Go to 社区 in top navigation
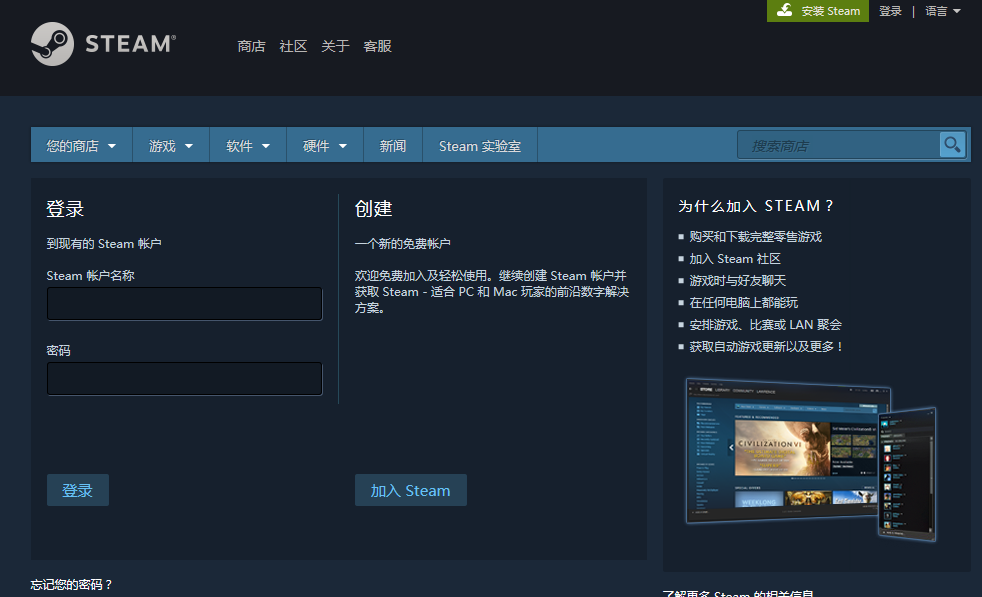The image size is (982, 597). pos(293,46)
